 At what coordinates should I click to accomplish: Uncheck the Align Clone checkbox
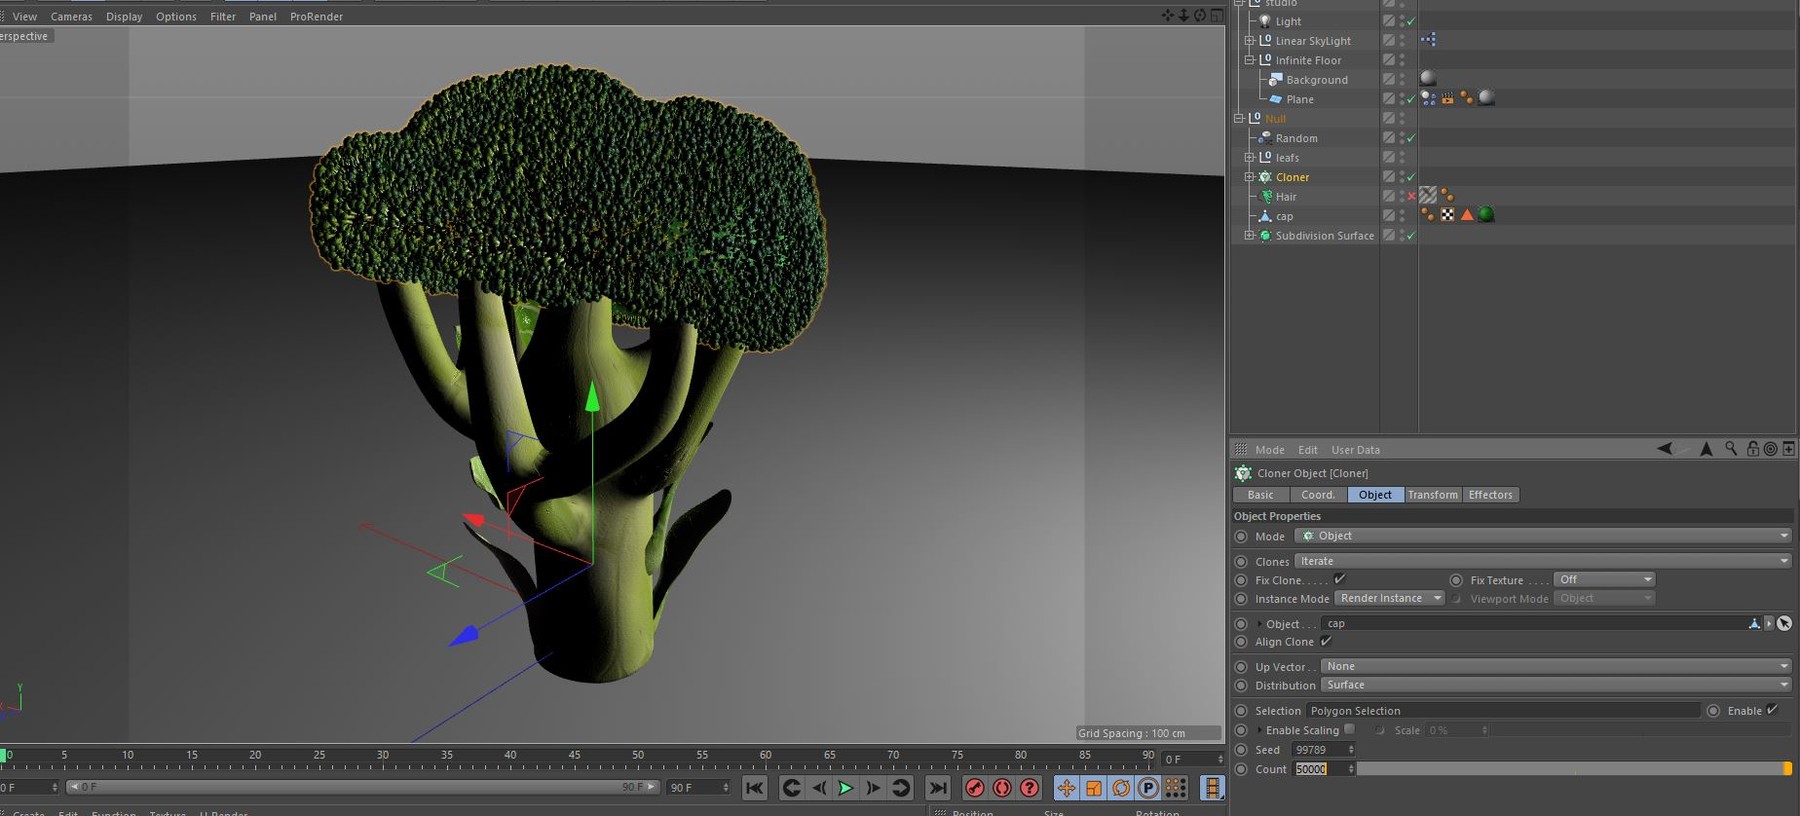(x=1326, y=641)
